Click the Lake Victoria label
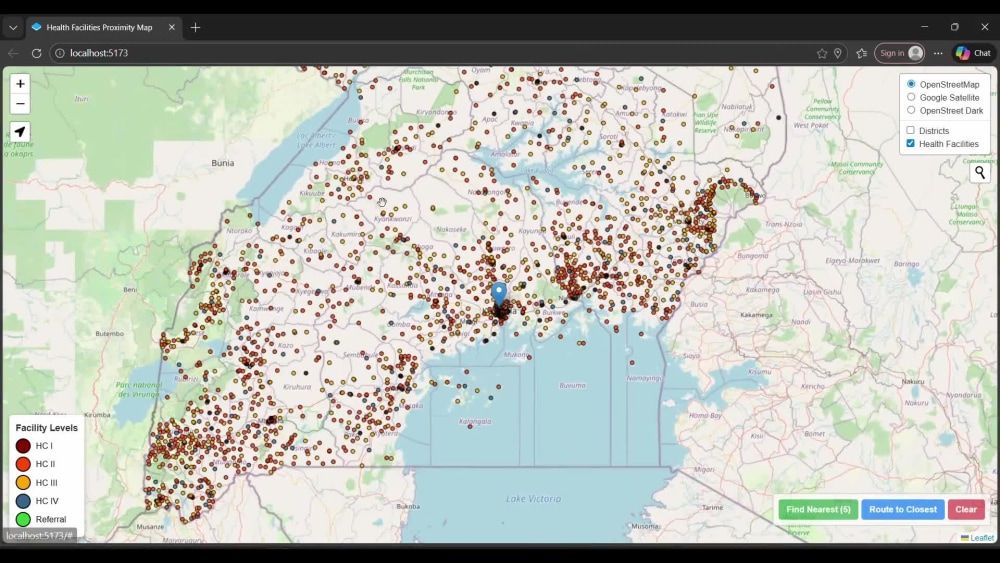Viewport: 1000px width, 563px height. [534, 499]
